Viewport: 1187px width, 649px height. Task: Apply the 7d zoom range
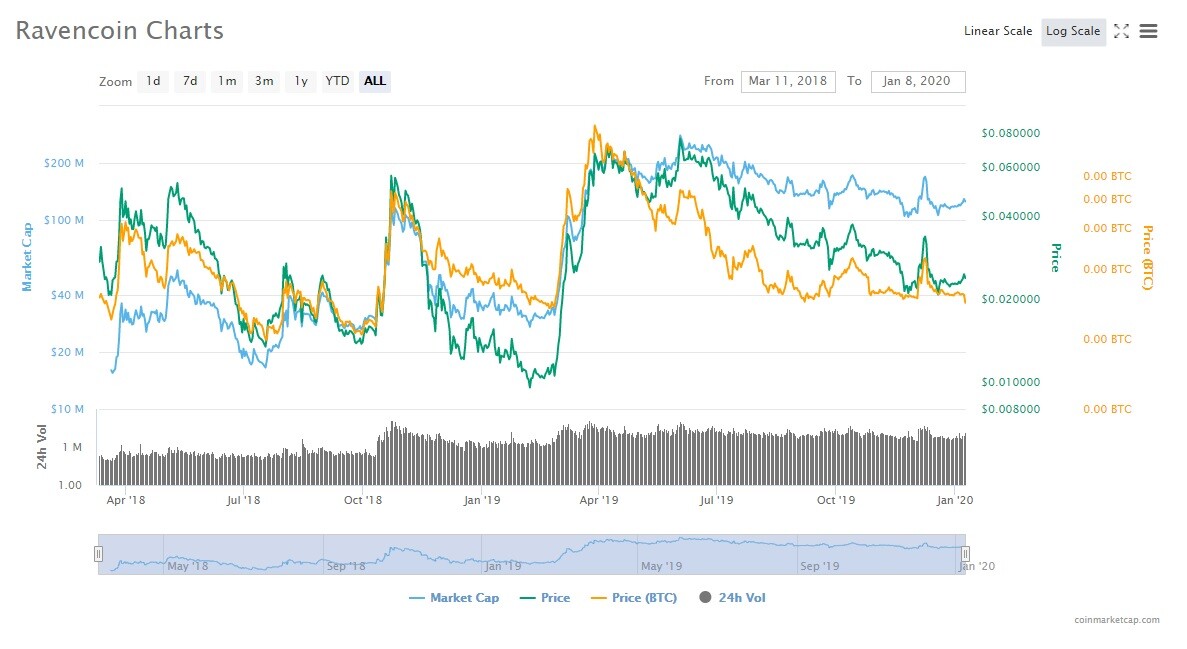(x=189, y=82)
